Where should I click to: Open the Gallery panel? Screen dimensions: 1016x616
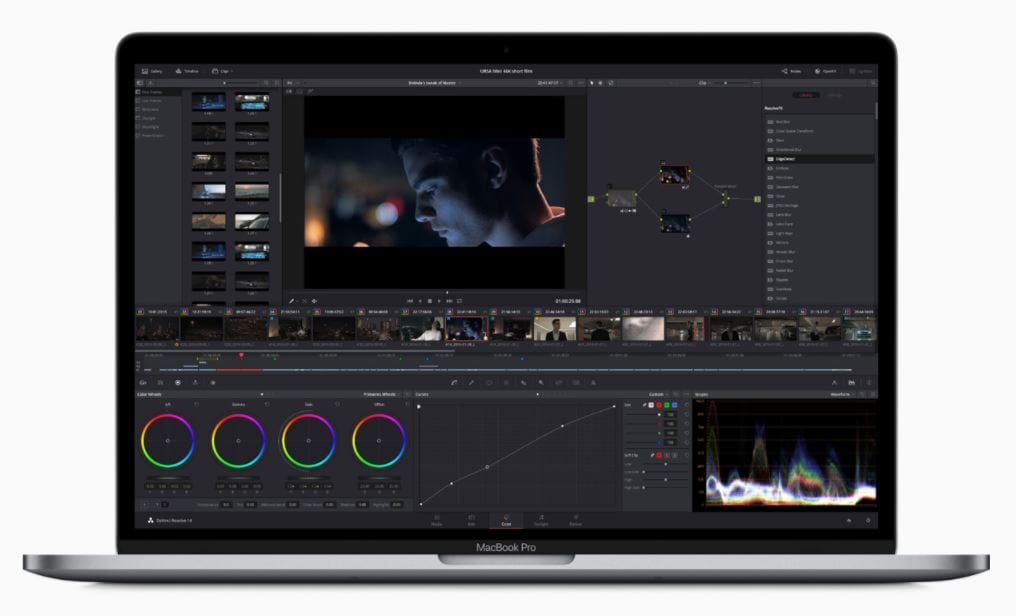point(152,71)
